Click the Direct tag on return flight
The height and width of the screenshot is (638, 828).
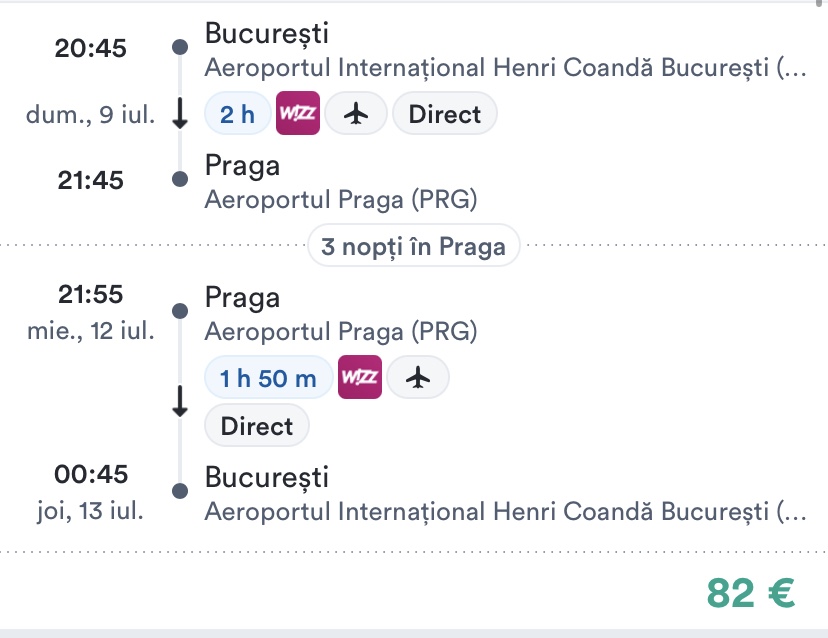click(x=257, y=427)
